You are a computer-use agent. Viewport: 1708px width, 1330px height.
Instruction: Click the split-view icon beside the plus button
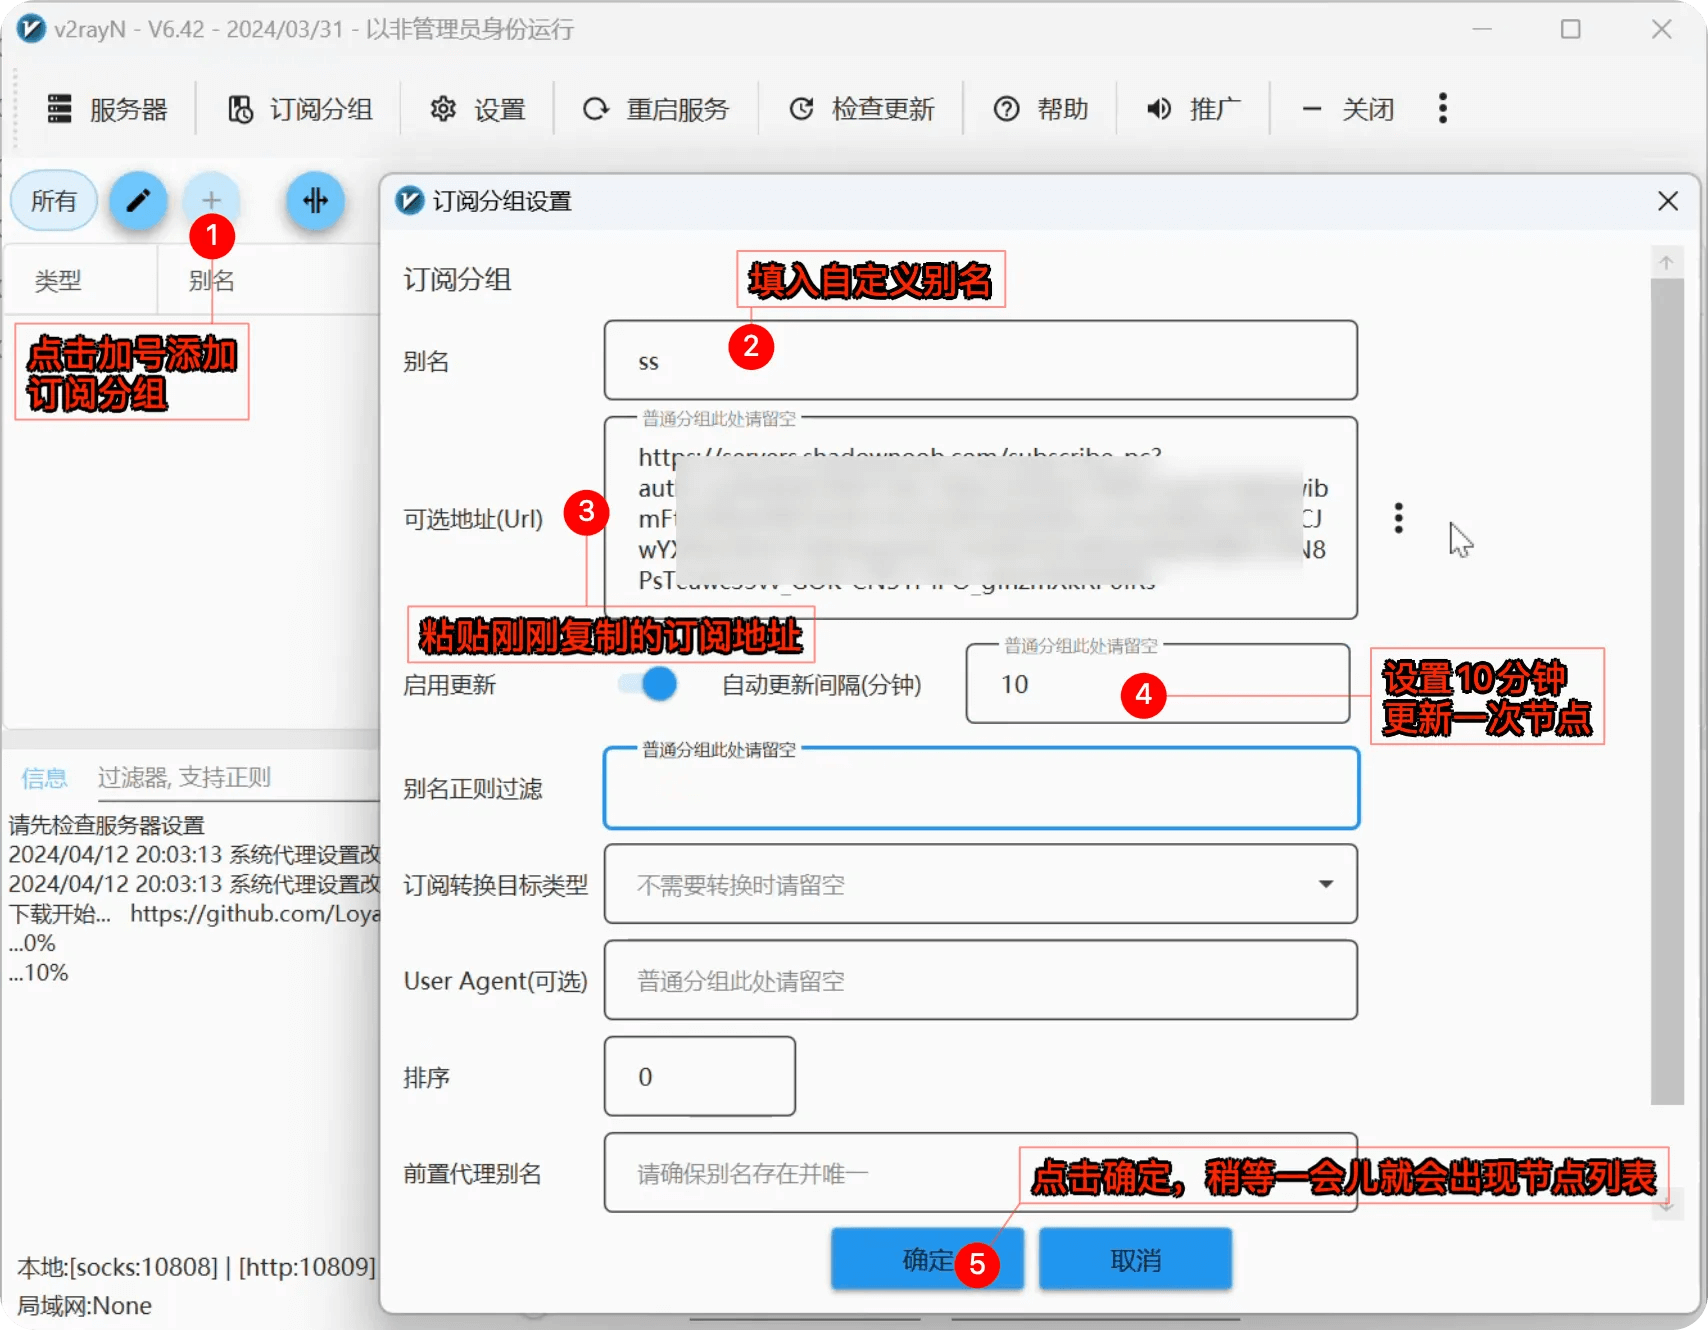point(316,201)
